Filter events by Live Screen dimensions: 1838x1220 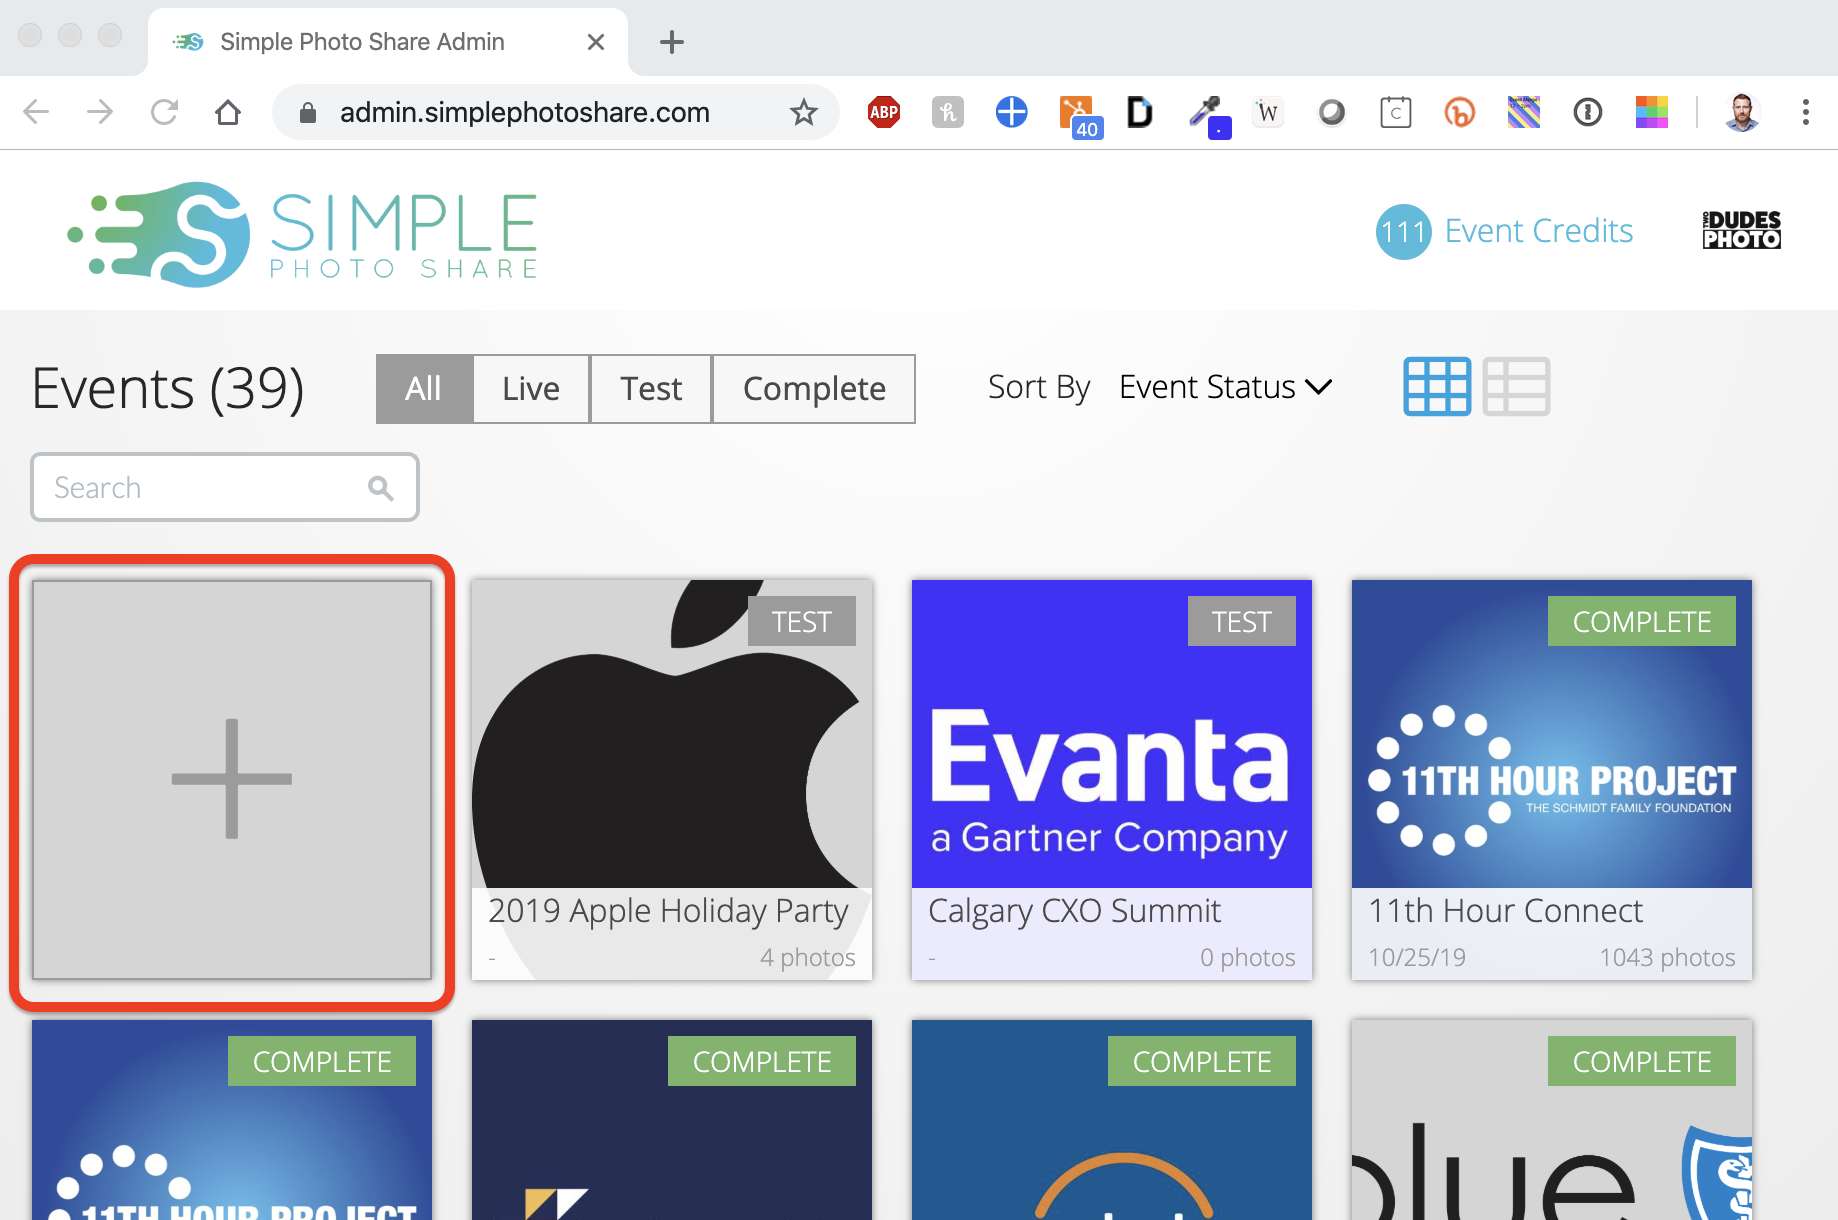point(531,388)
